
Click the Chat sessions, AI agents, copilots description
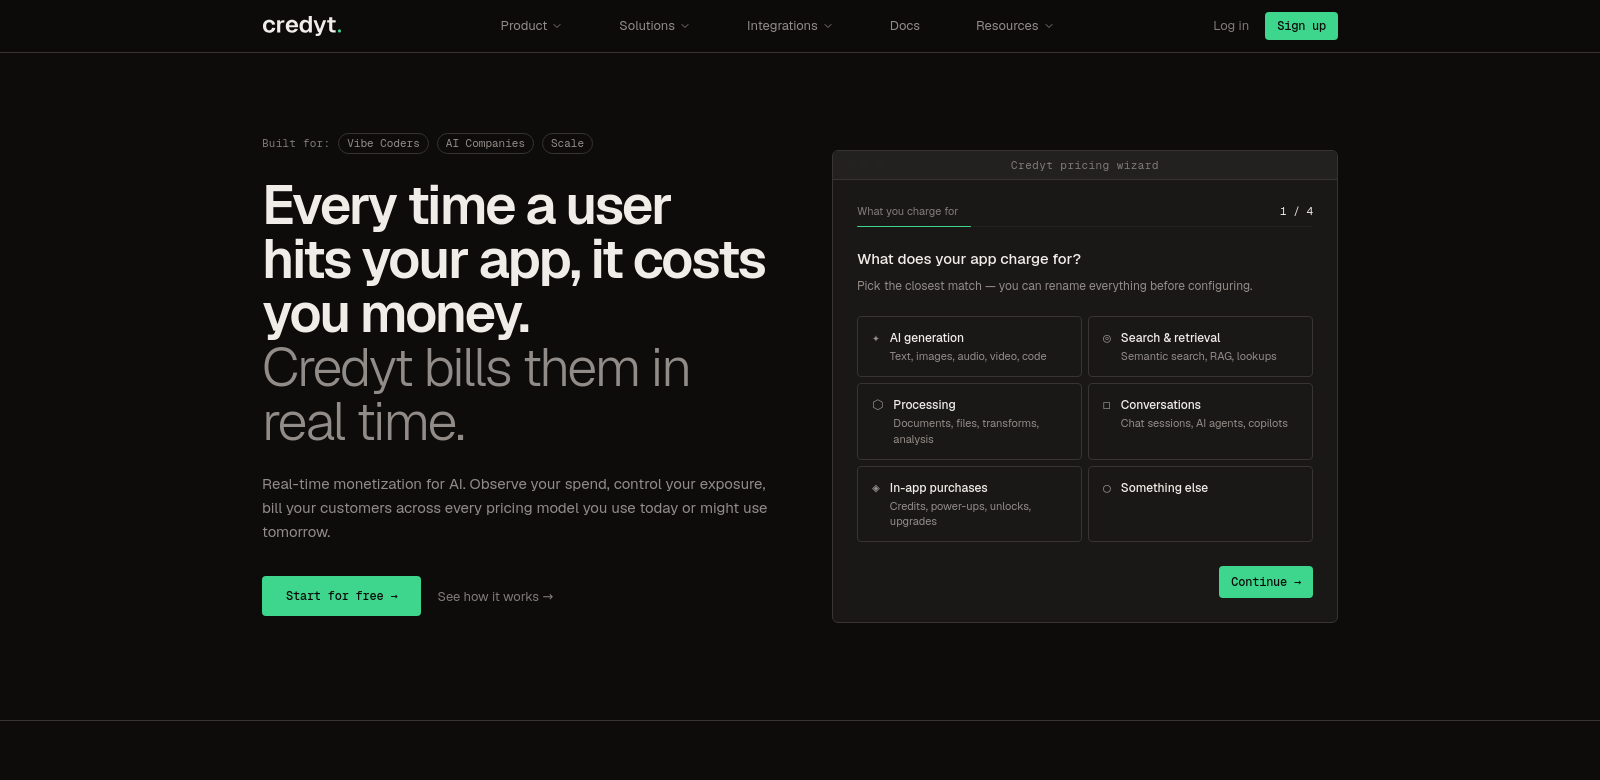click(x=1204, y=424)
